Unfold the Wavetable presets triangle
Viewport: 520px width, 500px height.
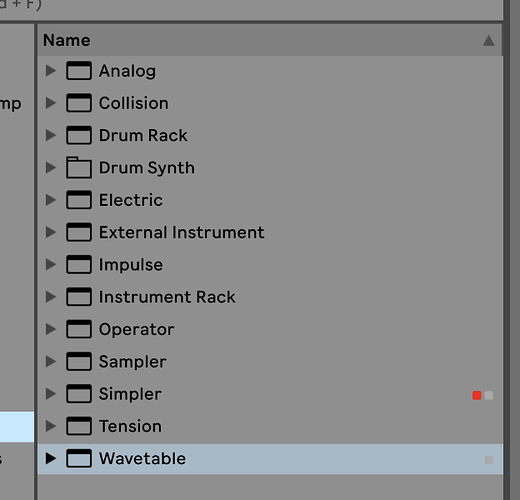pos(51,458)
